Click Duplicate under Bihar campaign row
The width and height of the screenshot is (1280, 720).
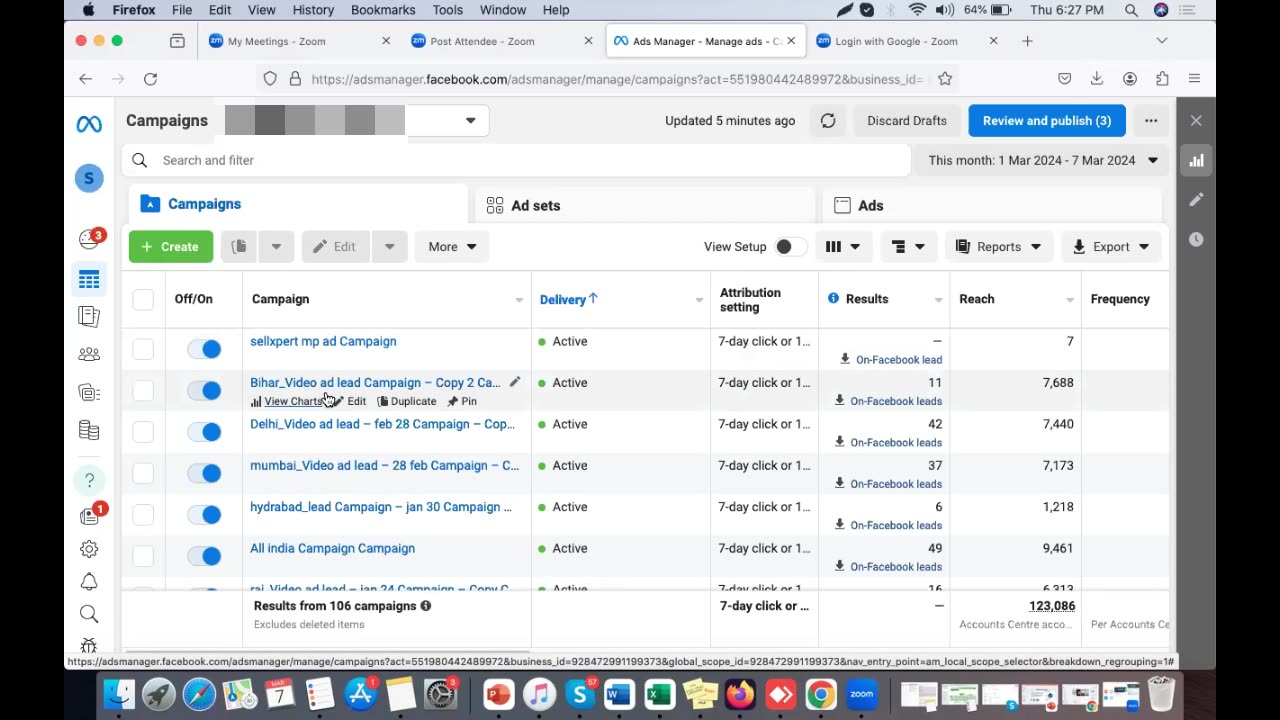coord(407,401)
